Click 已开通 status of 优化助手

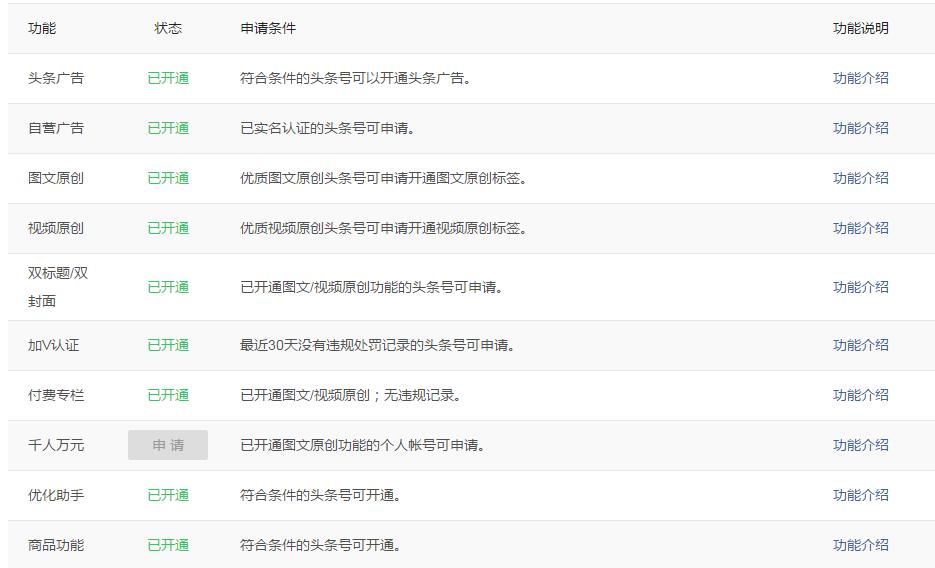[168, 495]
